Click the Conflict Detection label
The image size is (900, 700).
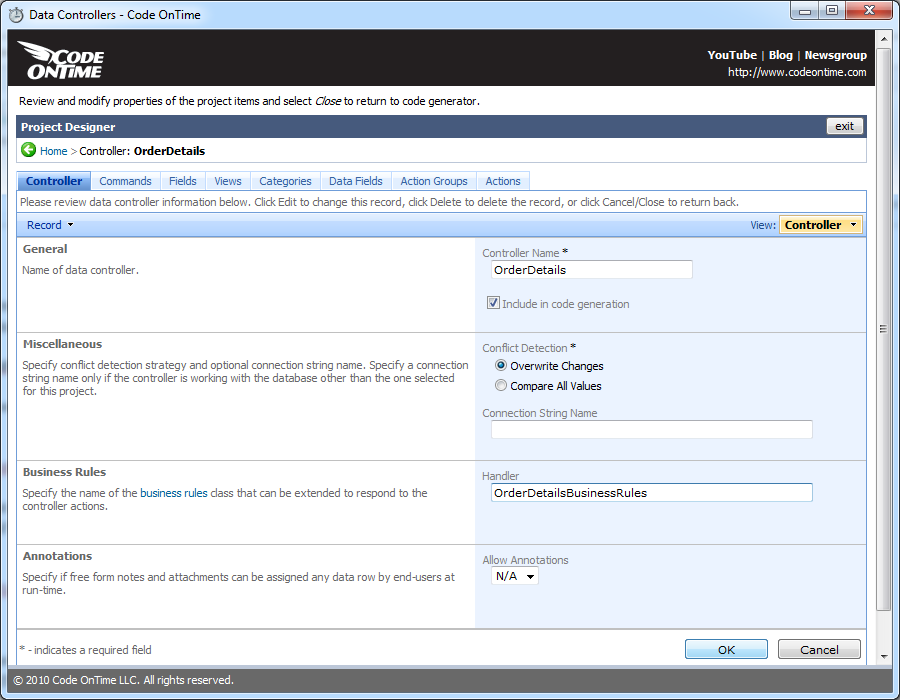click(525, 348)
